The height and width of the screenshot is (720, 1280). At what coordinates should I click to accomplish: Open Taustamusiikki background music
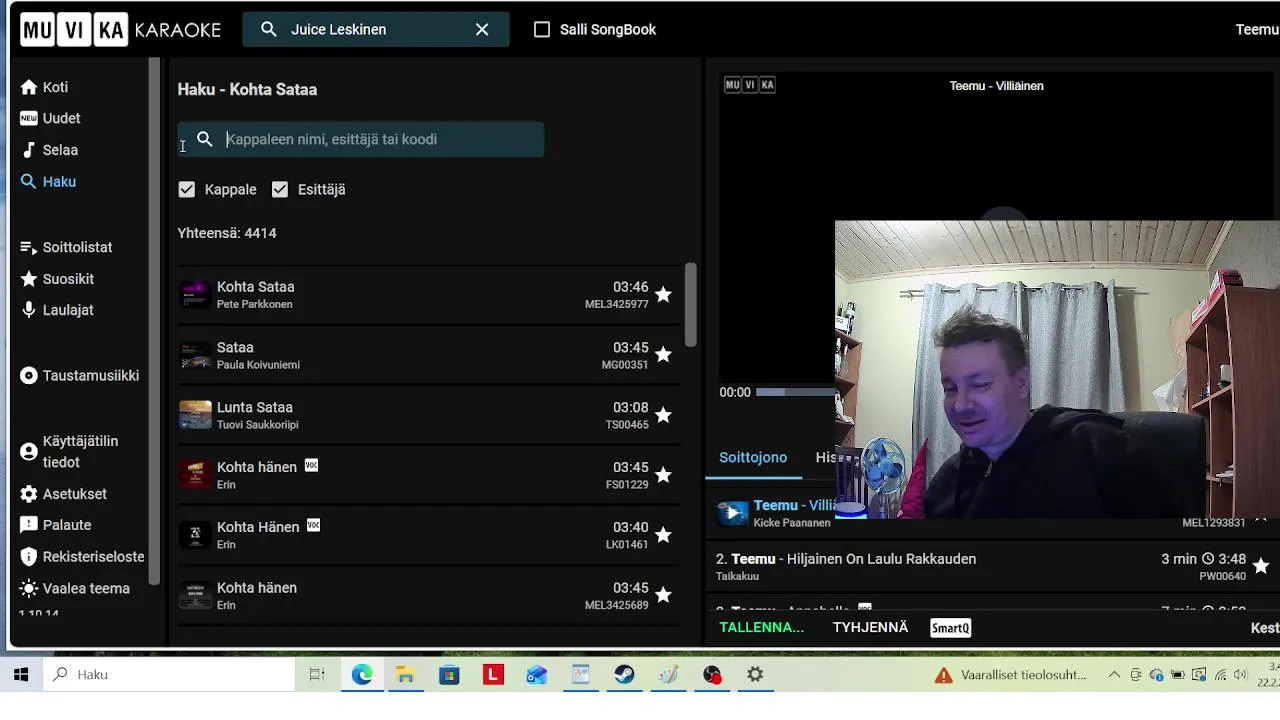click(79, 376)
